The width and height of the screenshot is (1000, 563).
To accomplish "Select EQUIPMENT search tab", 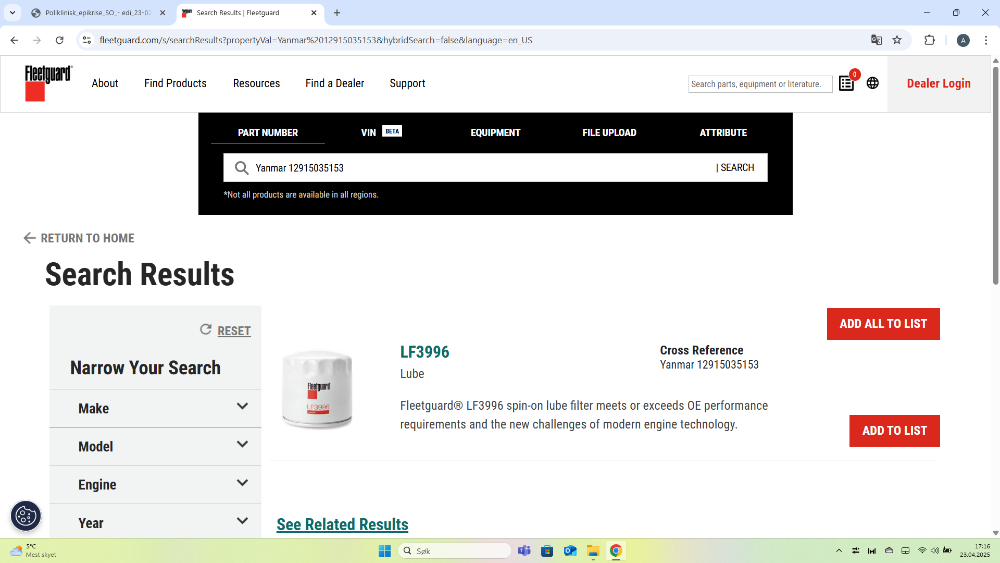I will (496, 133).
